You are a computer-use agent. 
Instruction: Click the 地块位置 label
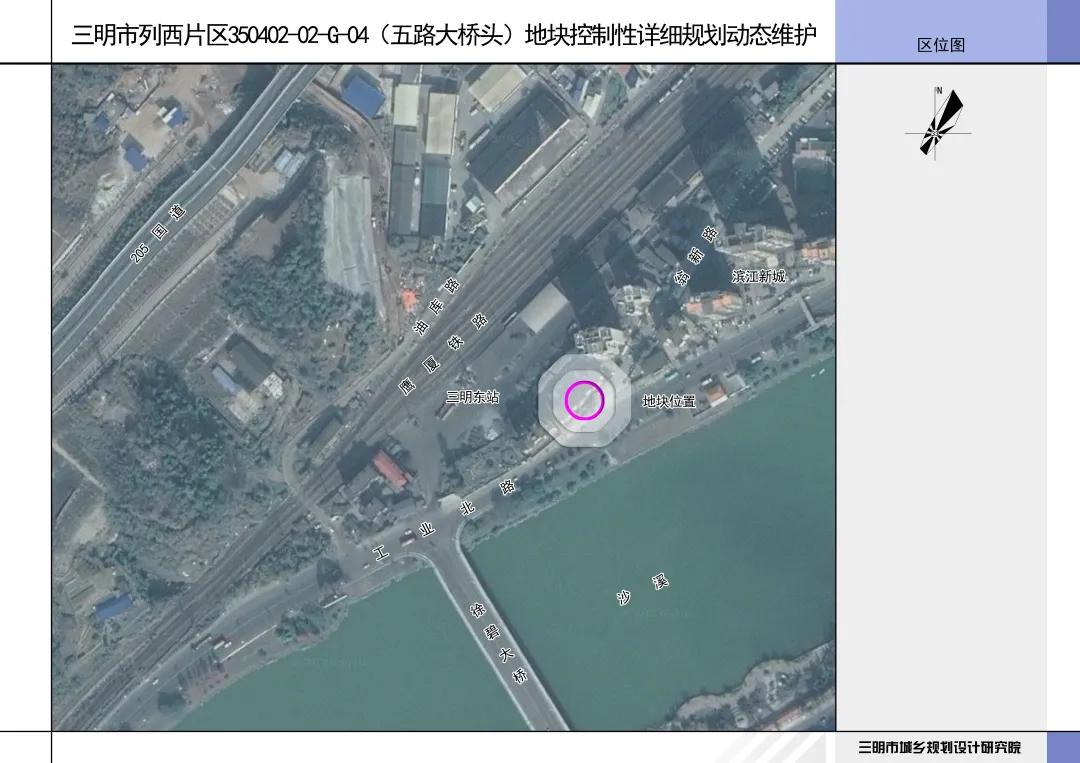[x=669, y=401]
